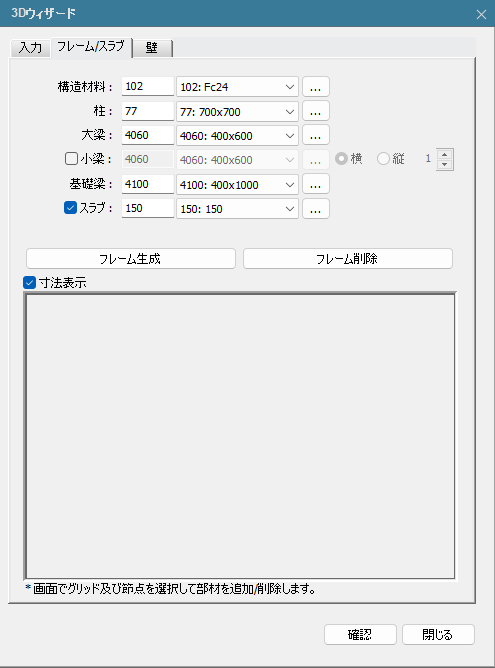Select the 縦 radio button
The width and height of the screenshot is (495, 668).
coord(383,159)
